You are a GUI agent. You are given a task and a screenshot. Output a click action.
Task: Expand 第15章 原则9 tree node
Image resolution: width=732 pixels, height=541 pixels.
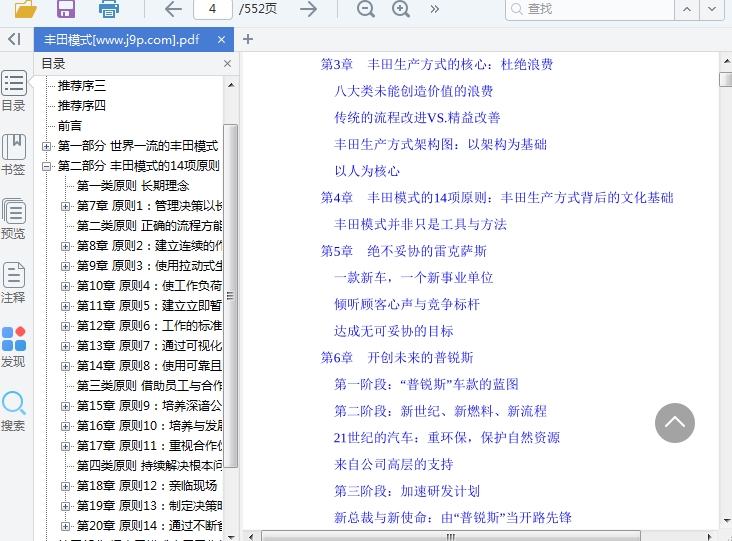65,406
